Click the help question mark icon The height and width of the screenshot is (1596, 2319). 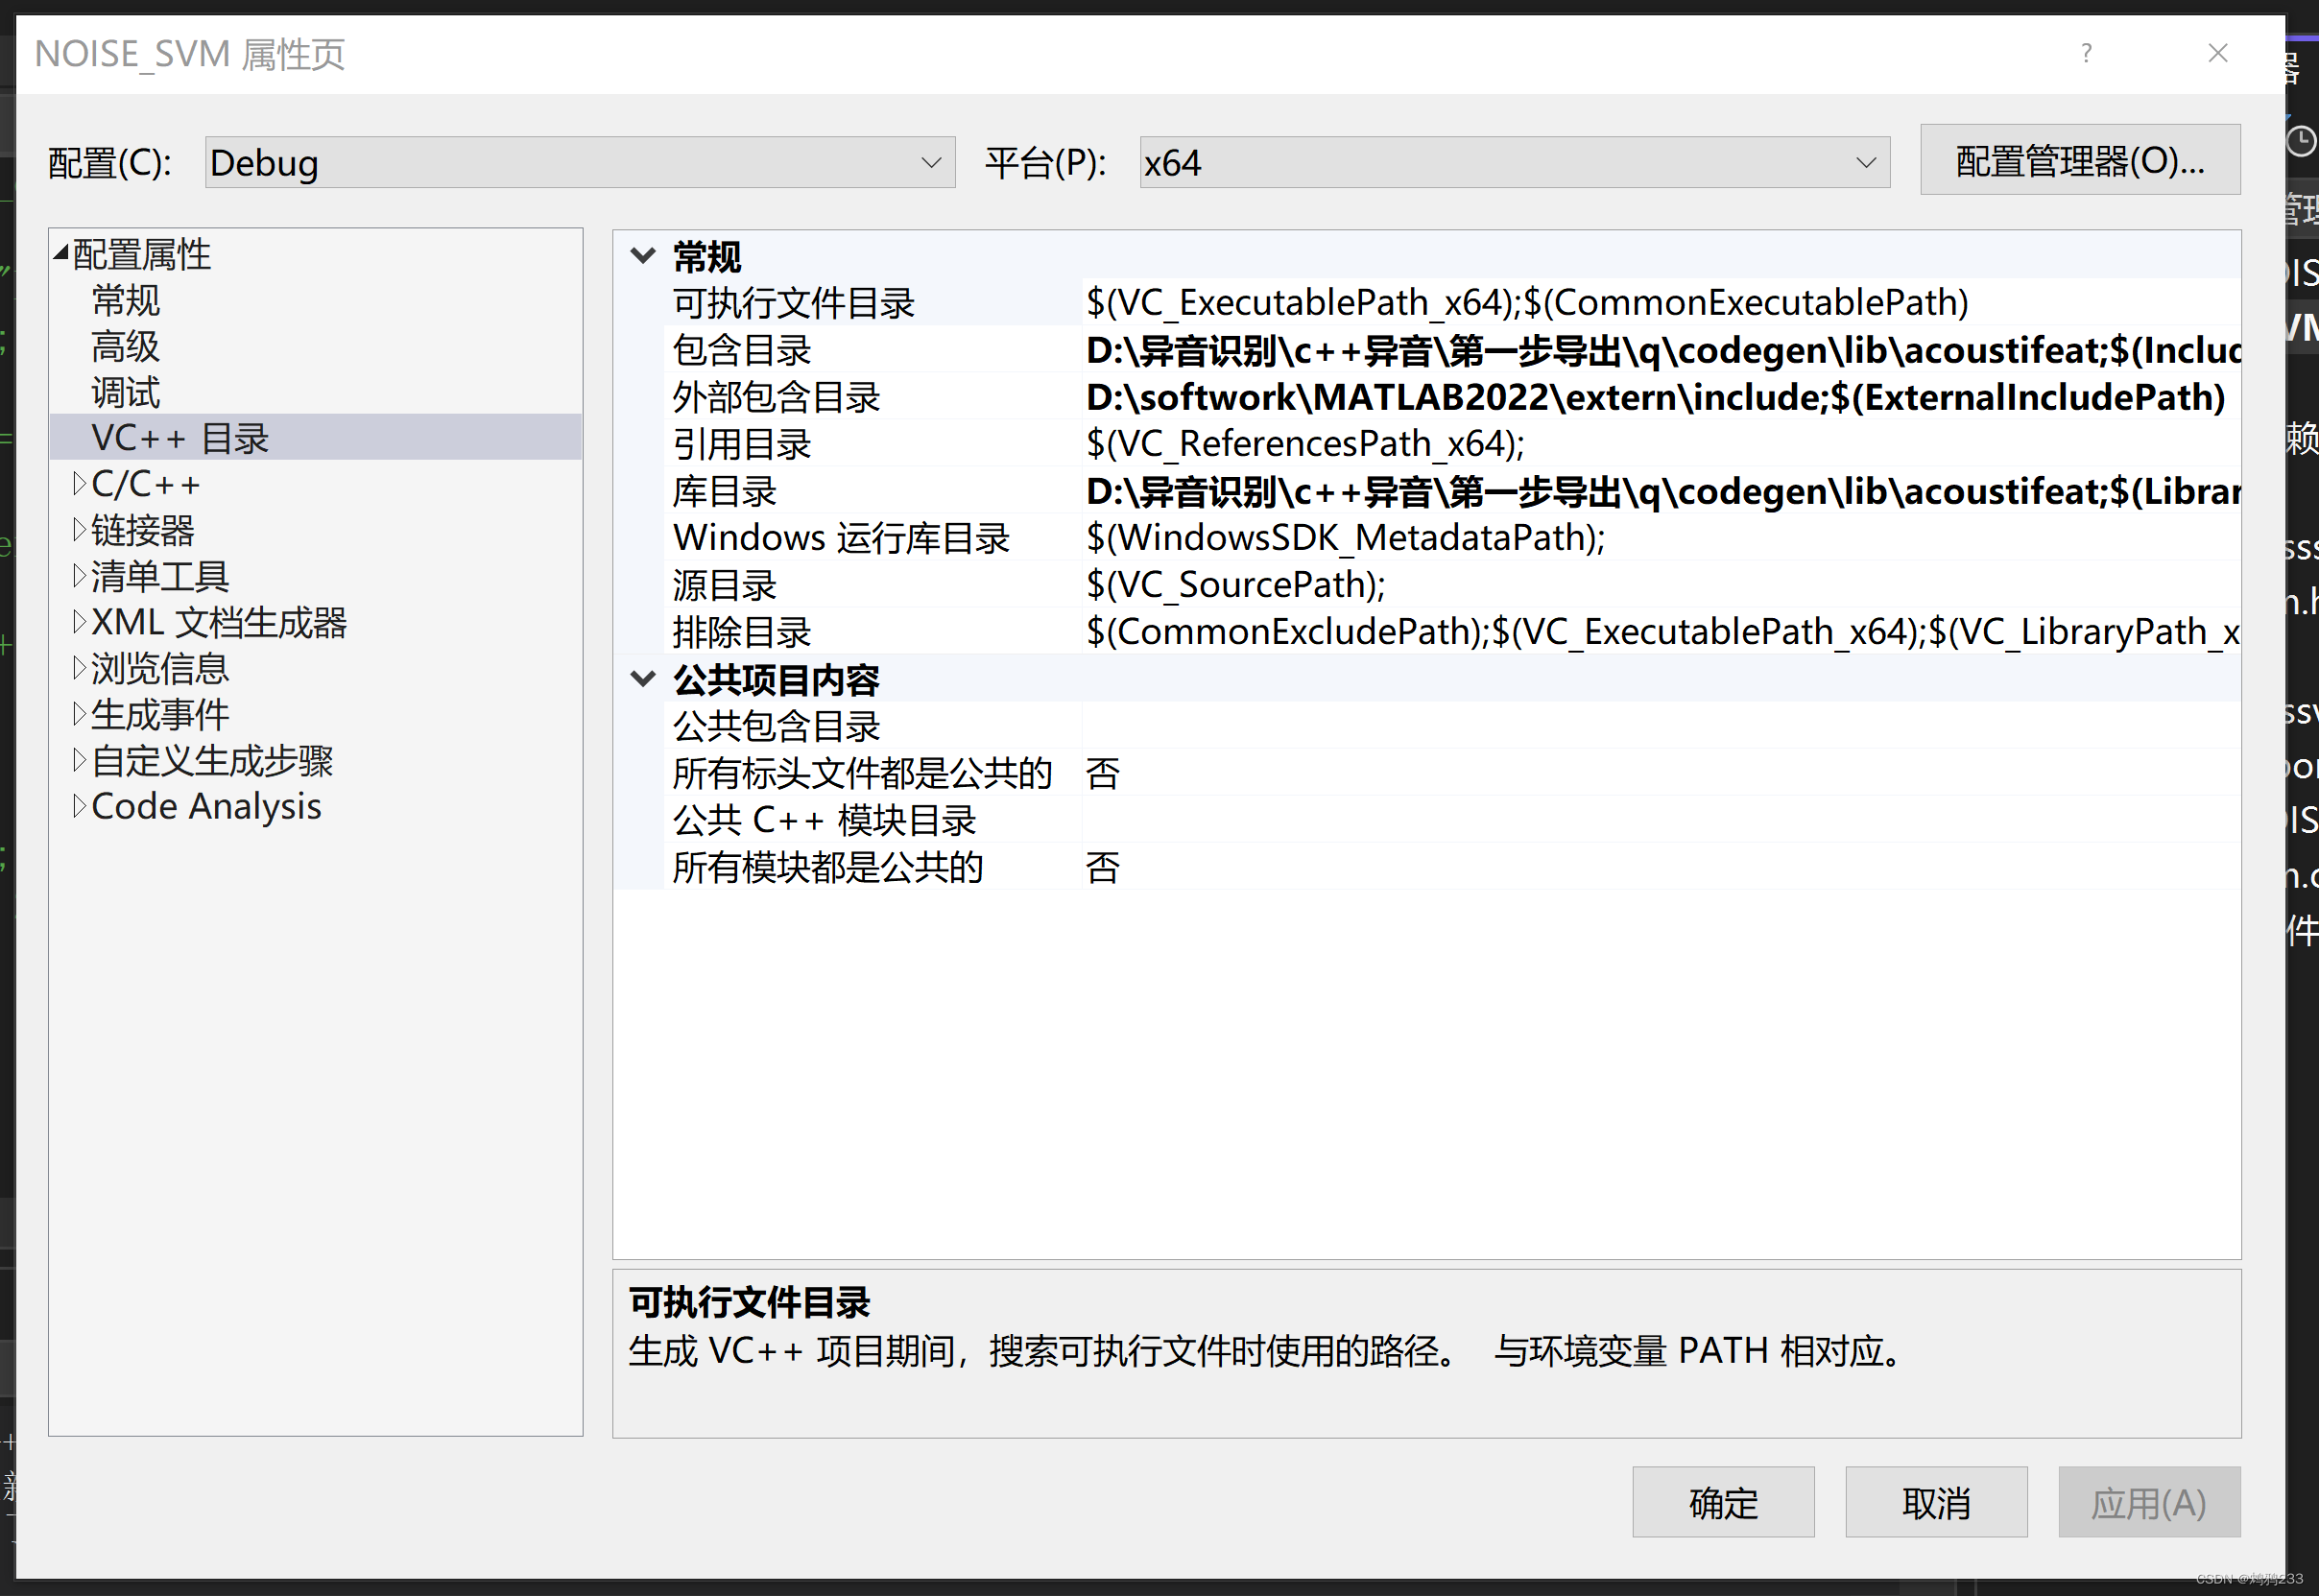coord(2085,53)
